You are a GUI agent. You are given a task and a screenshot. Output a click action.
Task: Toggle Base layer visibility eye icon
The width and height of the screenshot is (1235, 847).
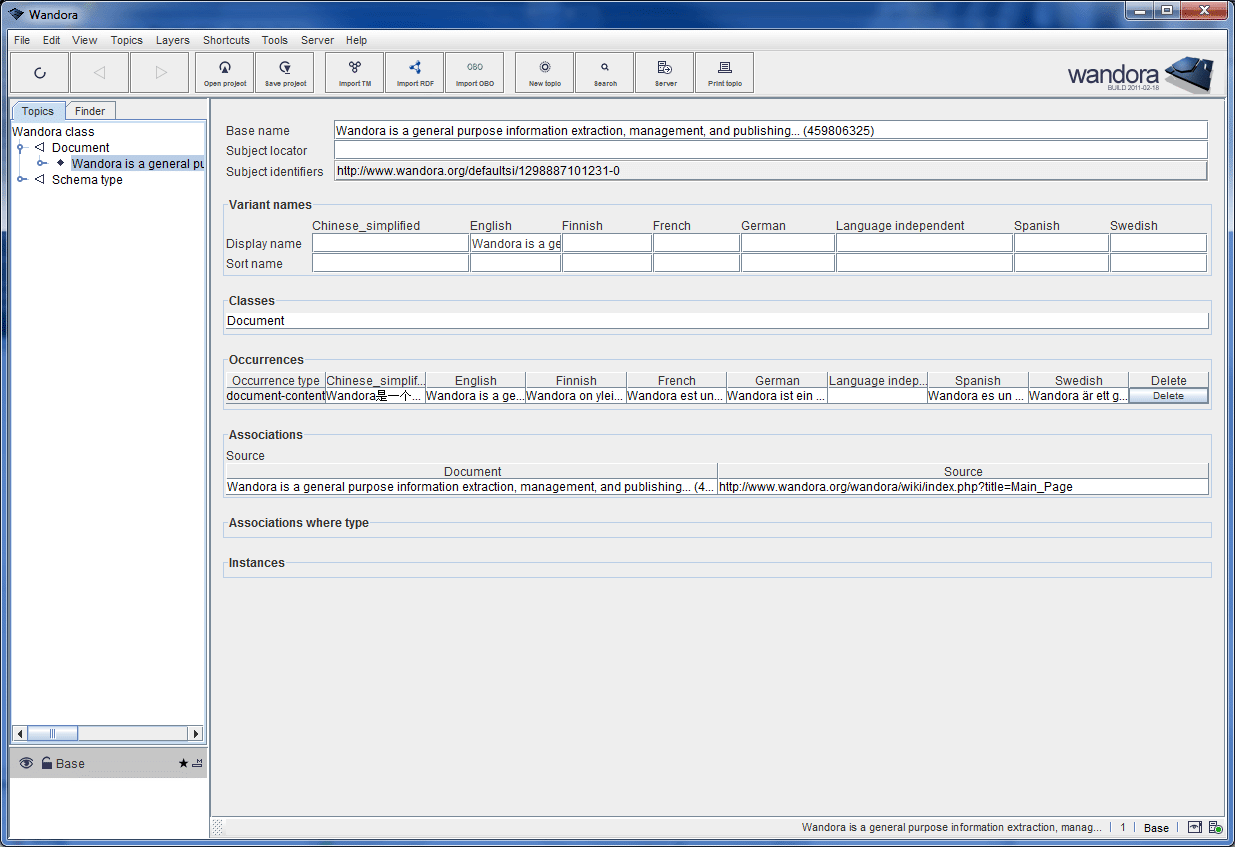tap(26, 763)
